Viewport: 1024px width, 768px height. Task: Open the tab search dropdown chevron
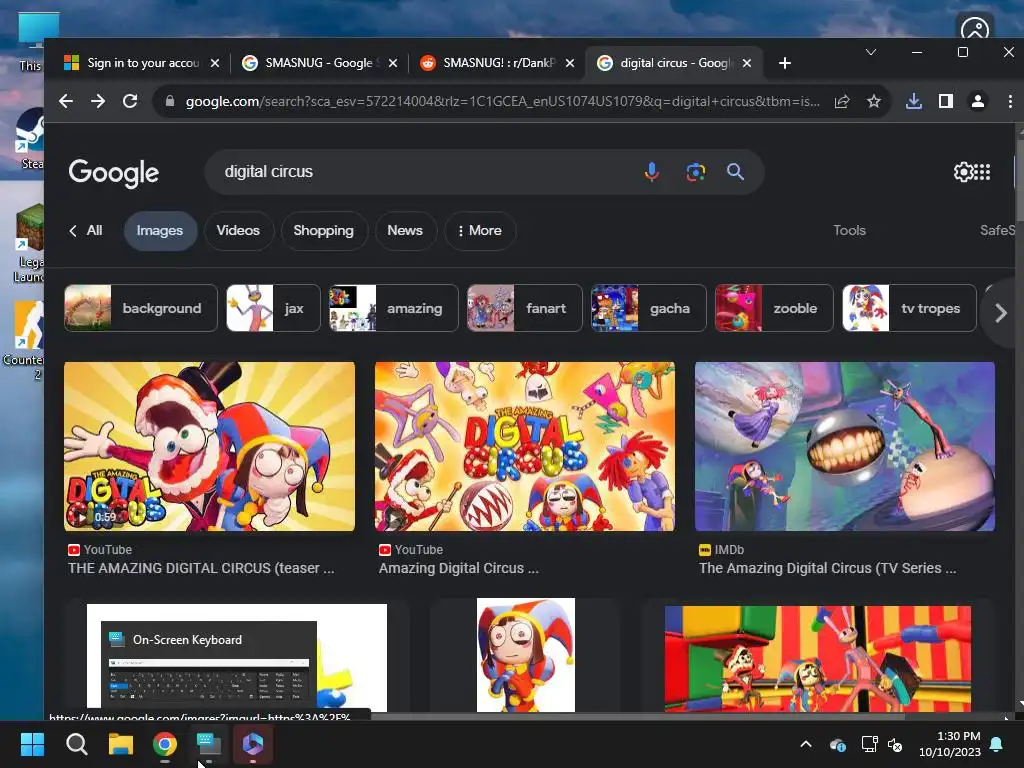871,52
